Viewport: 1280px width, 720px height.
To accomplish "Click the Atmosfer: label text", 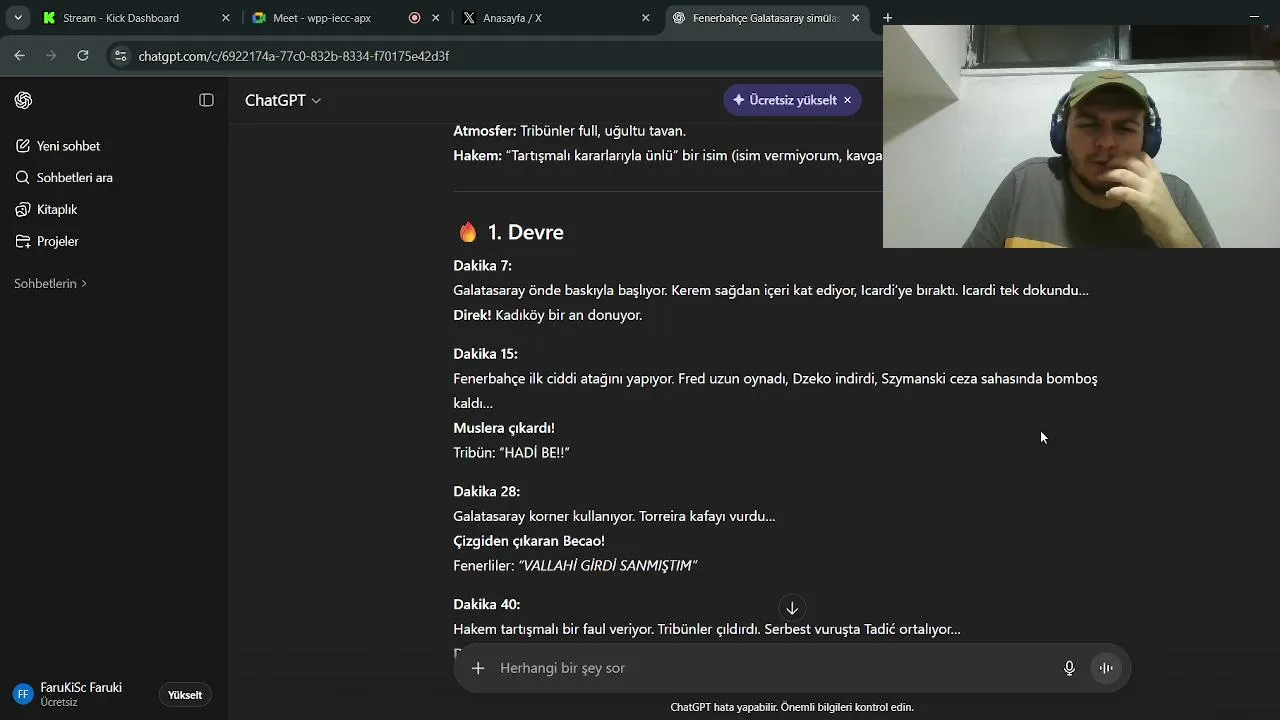I will pos(485,131).
